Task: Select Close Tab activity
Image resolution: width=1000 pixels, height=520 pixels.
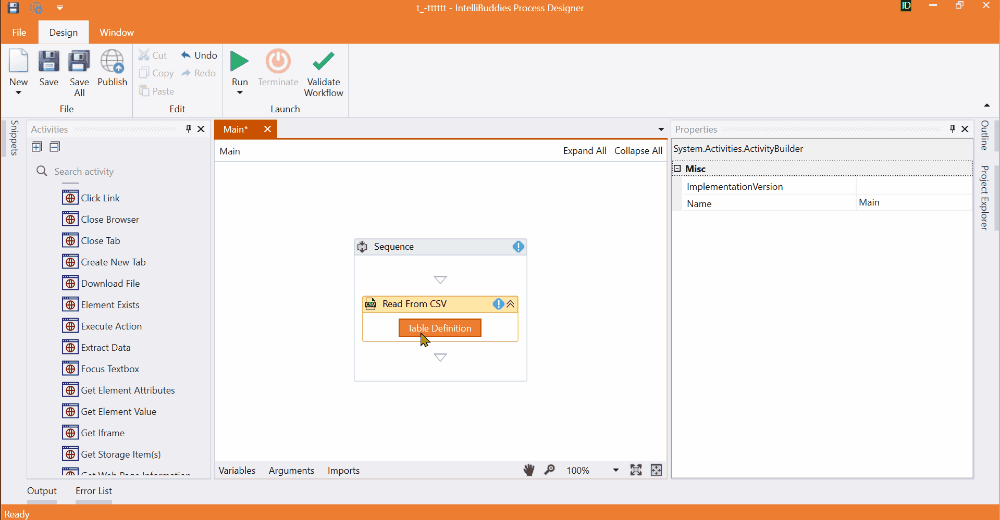Action: 91,241
